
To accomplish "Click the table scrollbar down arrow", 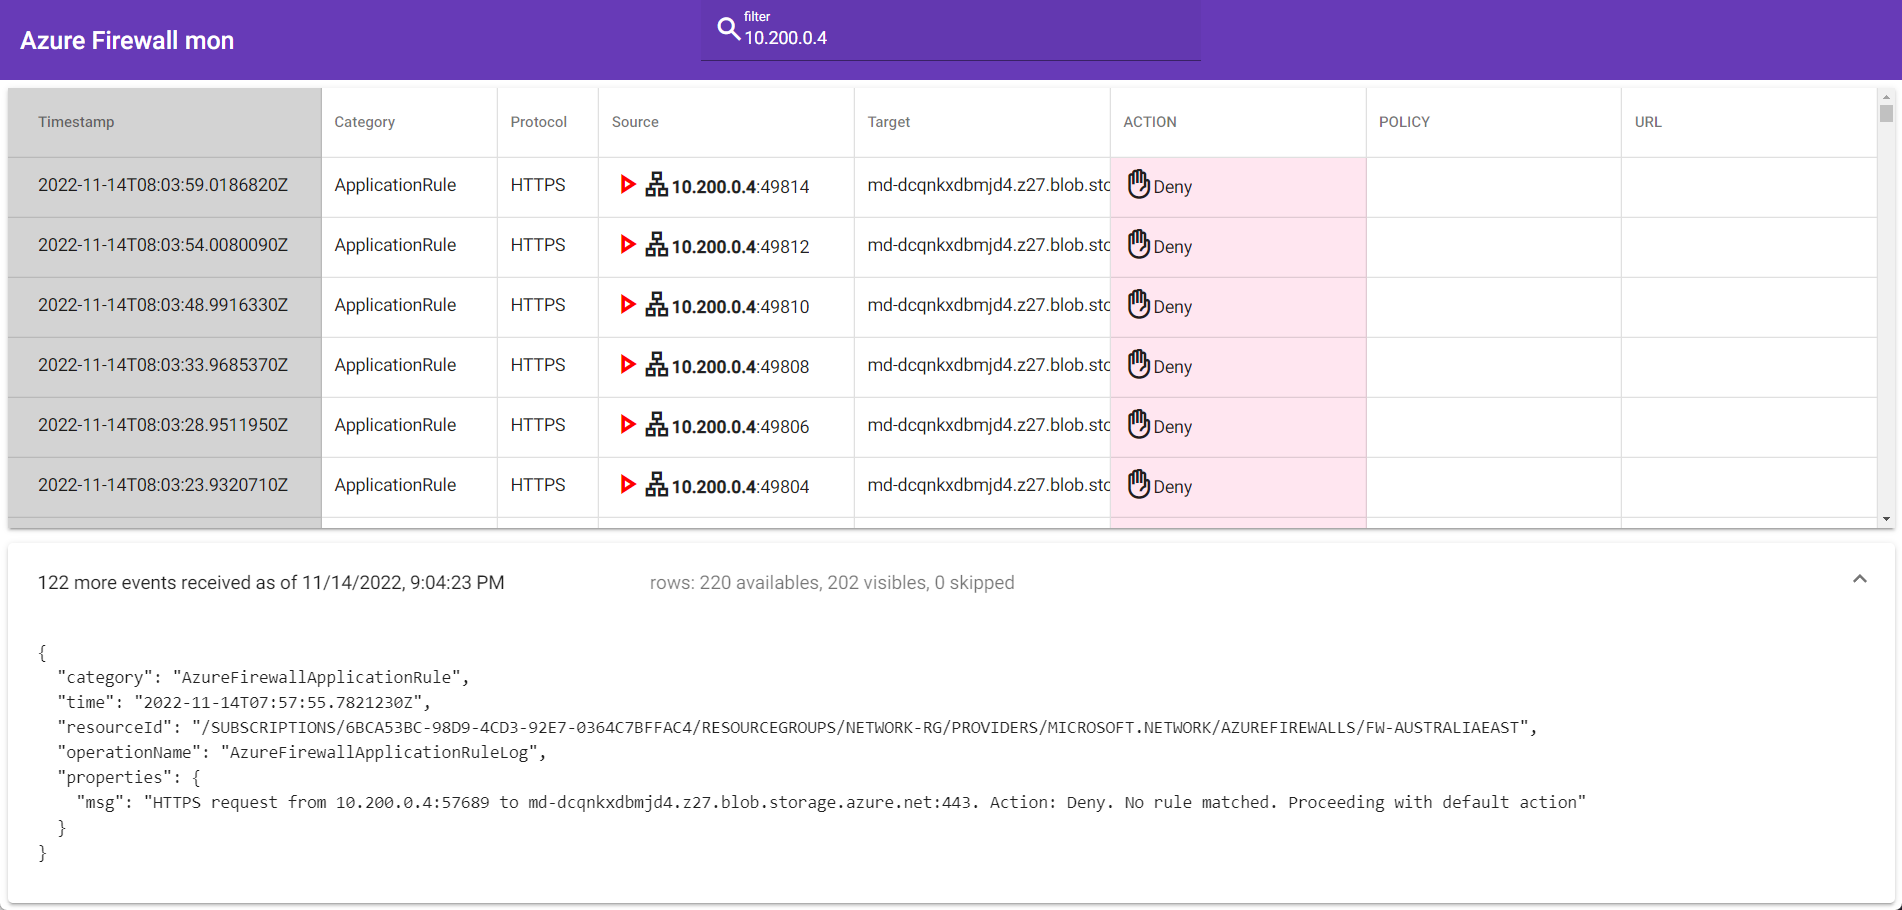I will (x=1886, y=519).
